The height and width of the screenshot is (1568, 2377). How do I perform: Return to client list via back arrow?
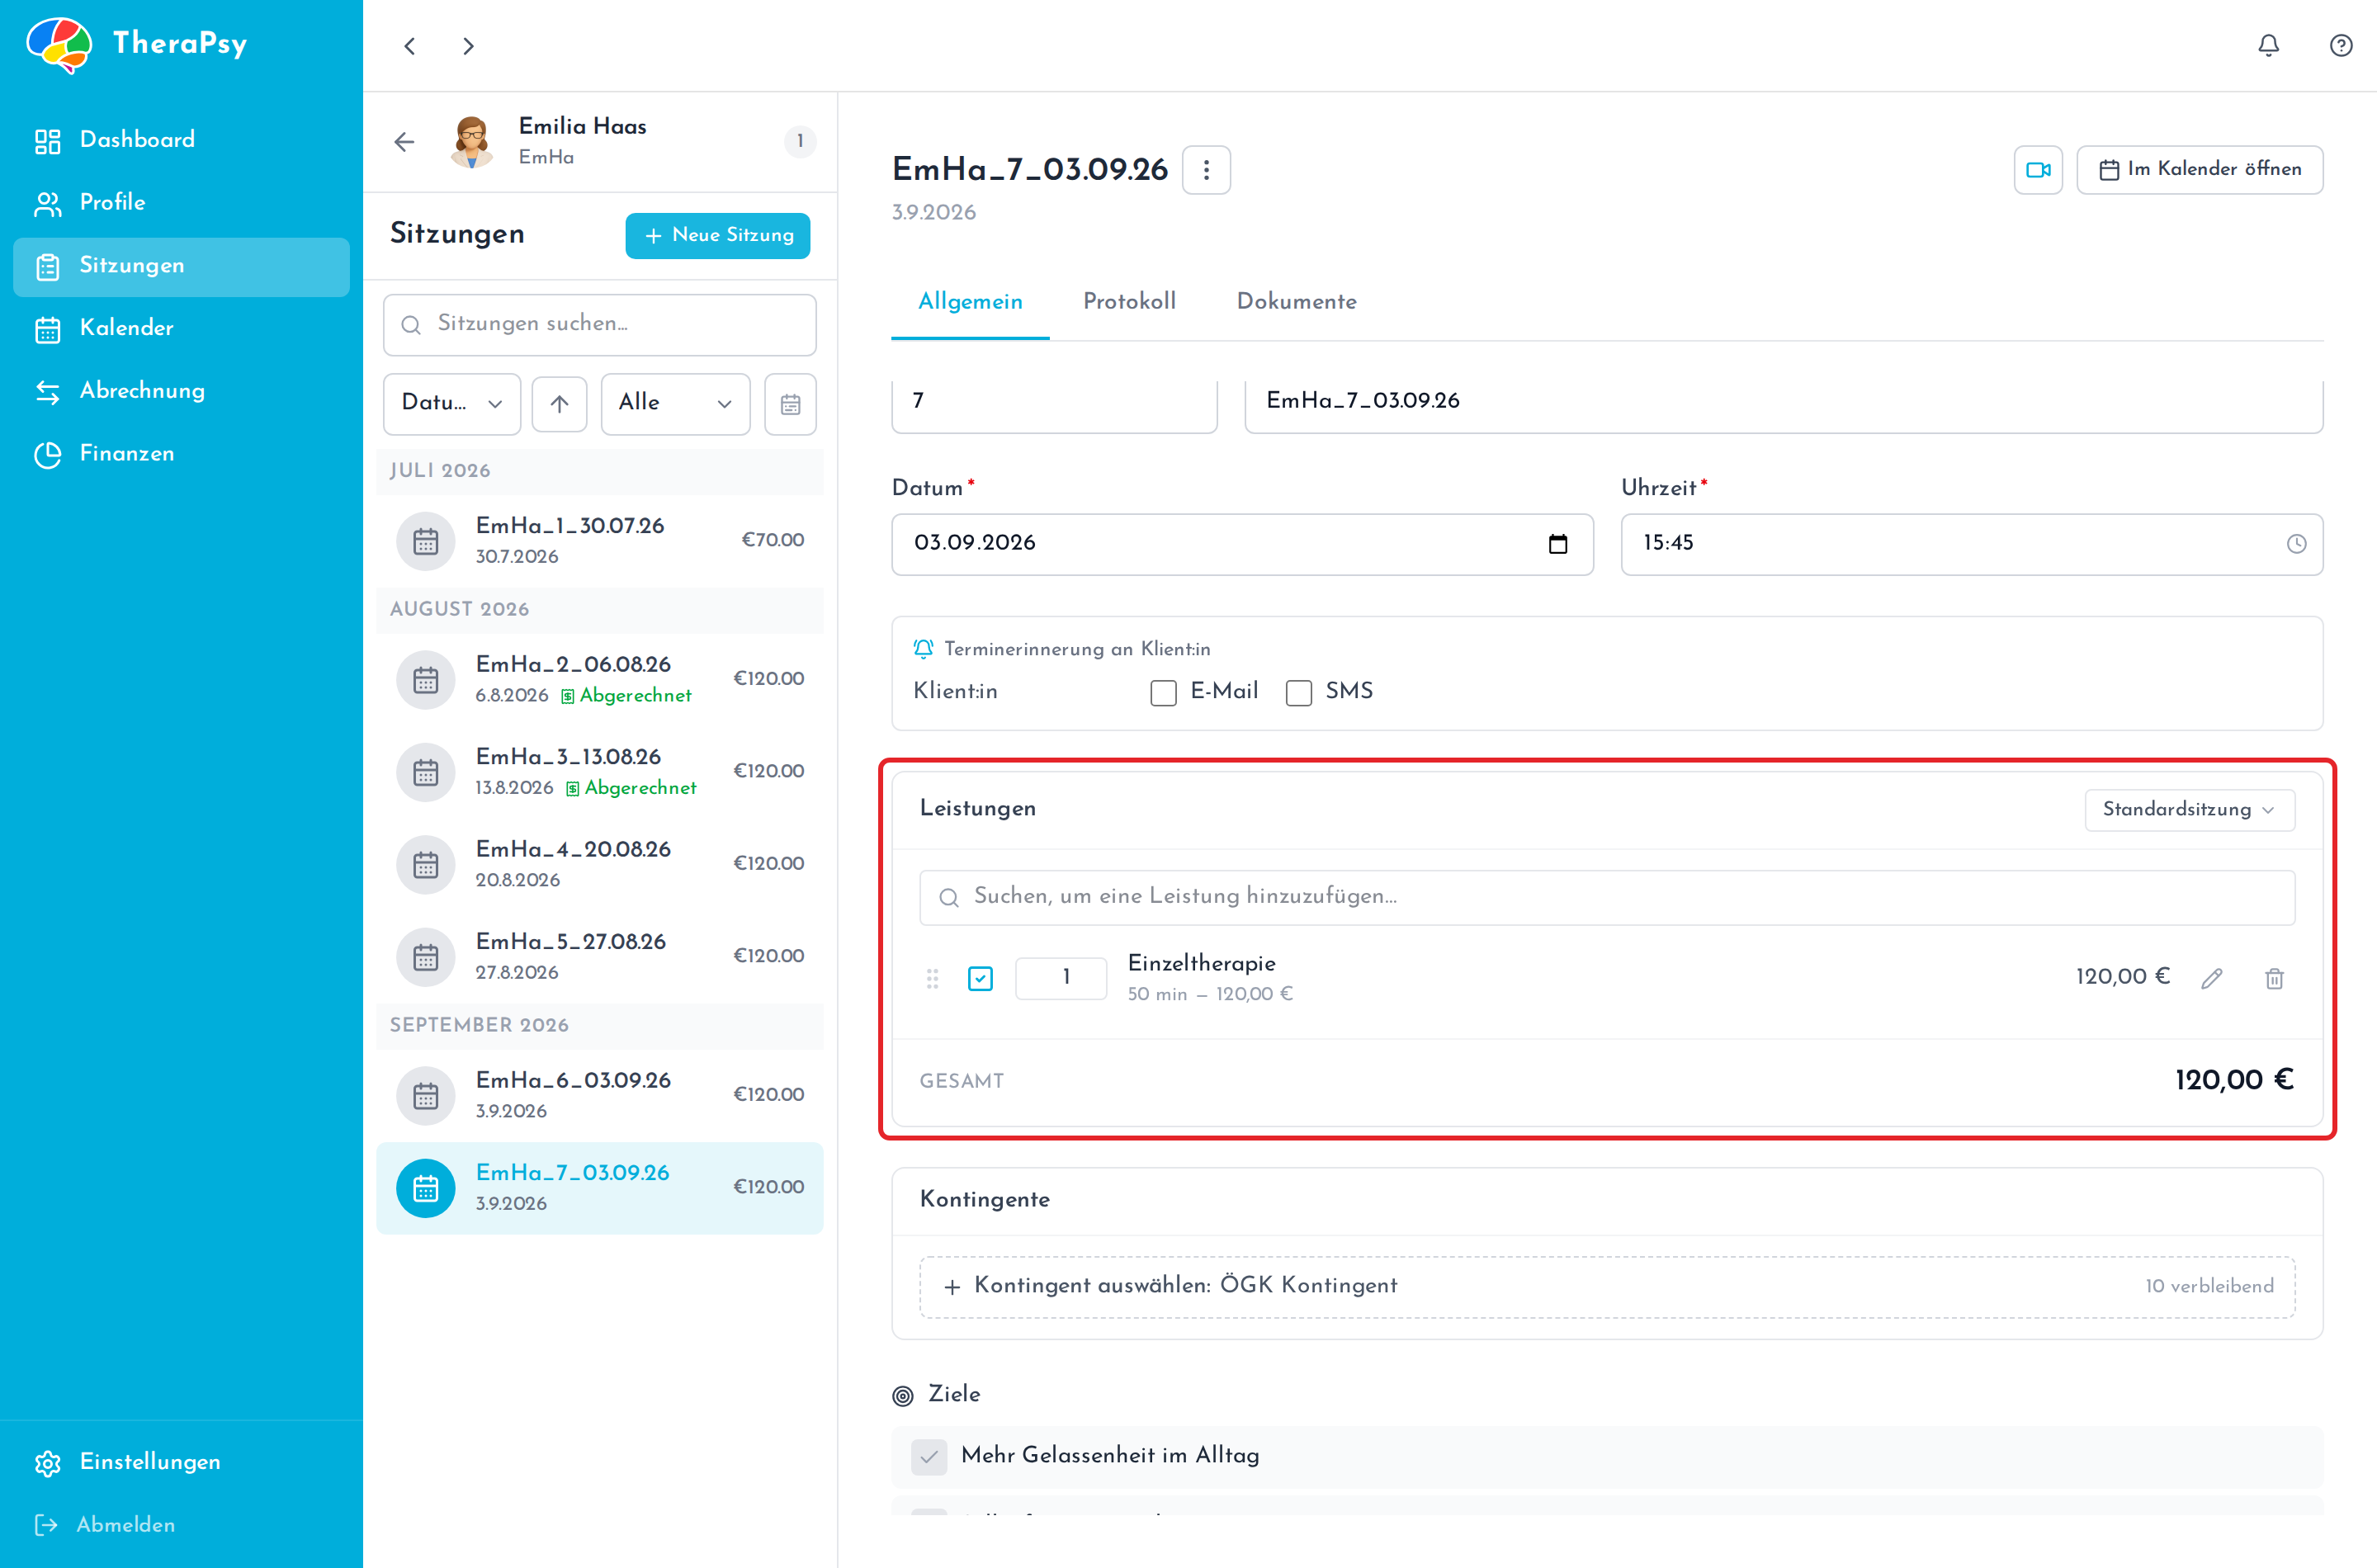[x=404, y=142]
